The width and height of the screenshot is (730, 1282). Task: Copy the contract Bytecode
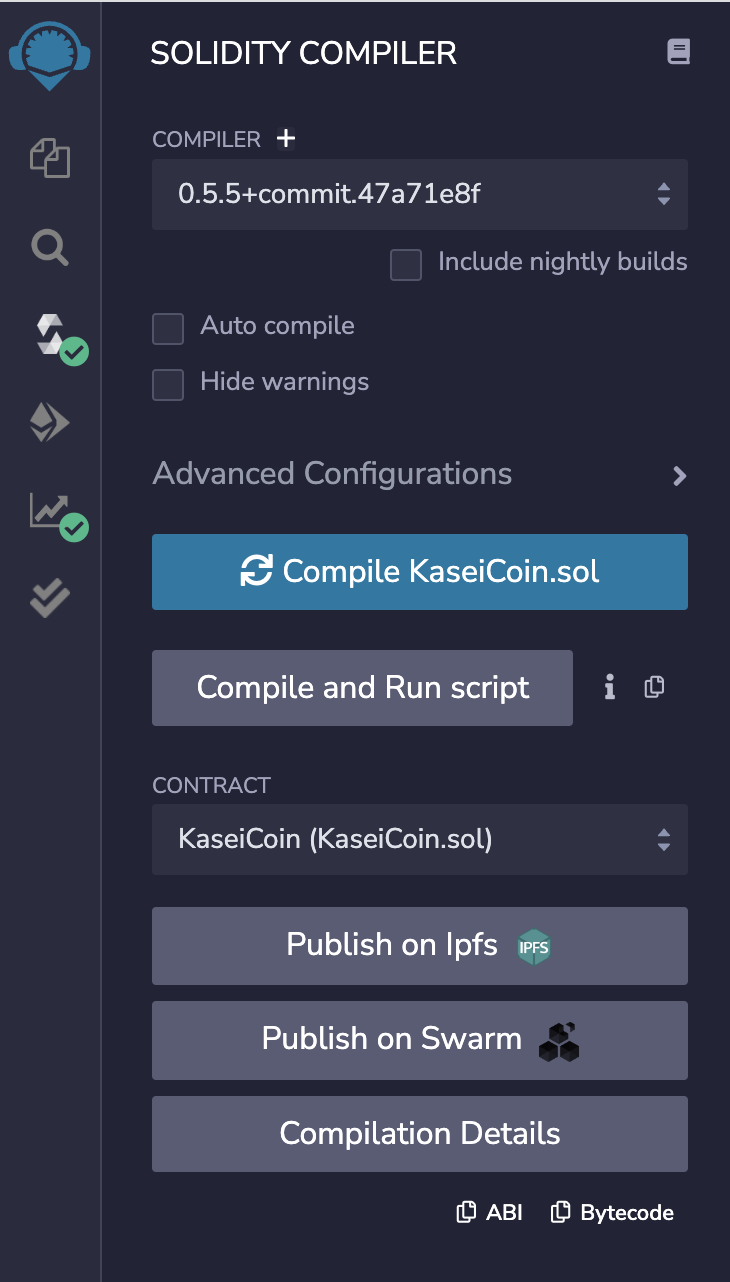click(611, 1212)
